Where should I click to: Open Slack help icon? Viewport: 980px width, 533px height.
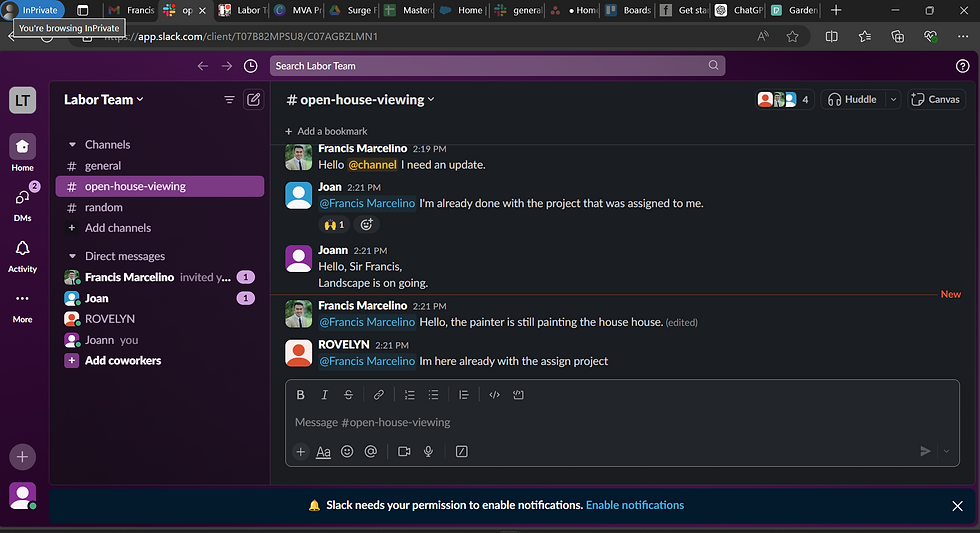click(962, 66)
